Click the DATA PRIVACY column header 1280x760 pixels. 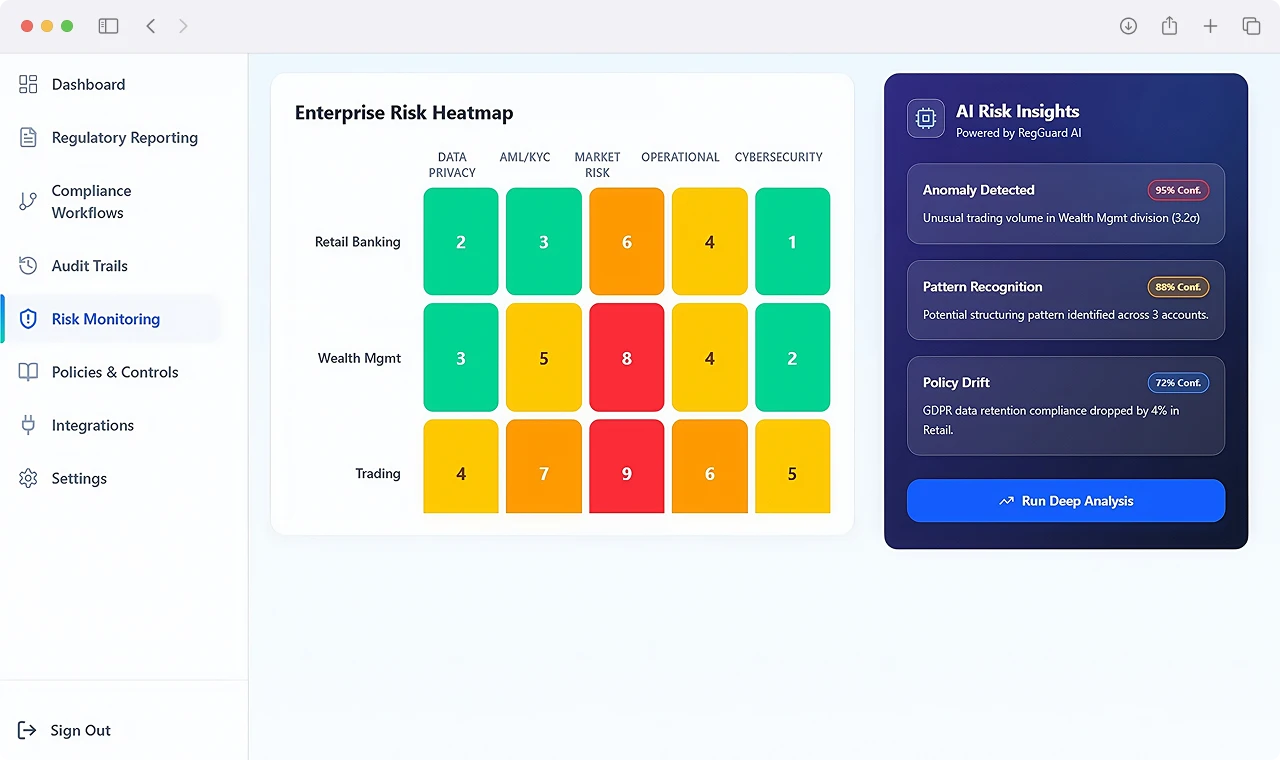click(x=452, y=165)
